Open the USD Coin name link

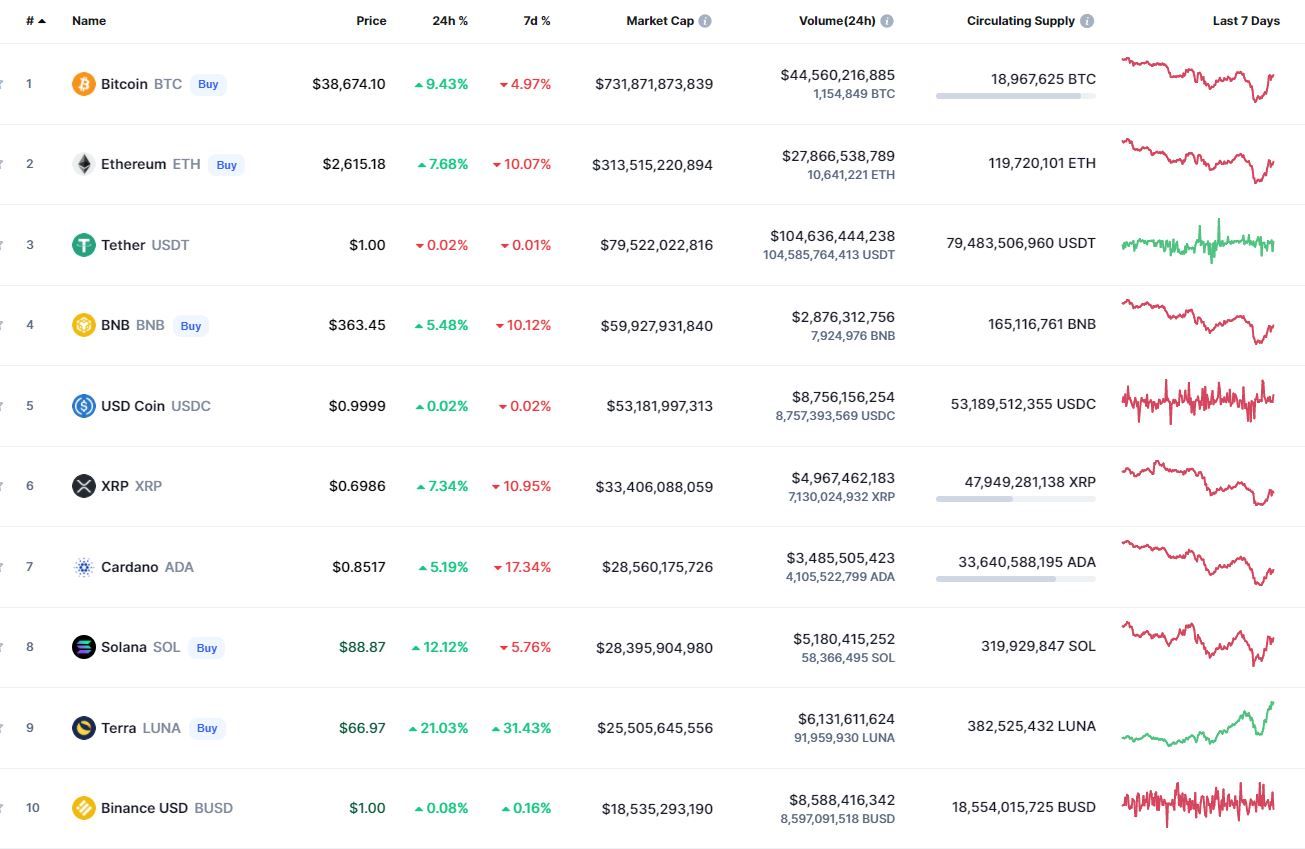point(133,406)
